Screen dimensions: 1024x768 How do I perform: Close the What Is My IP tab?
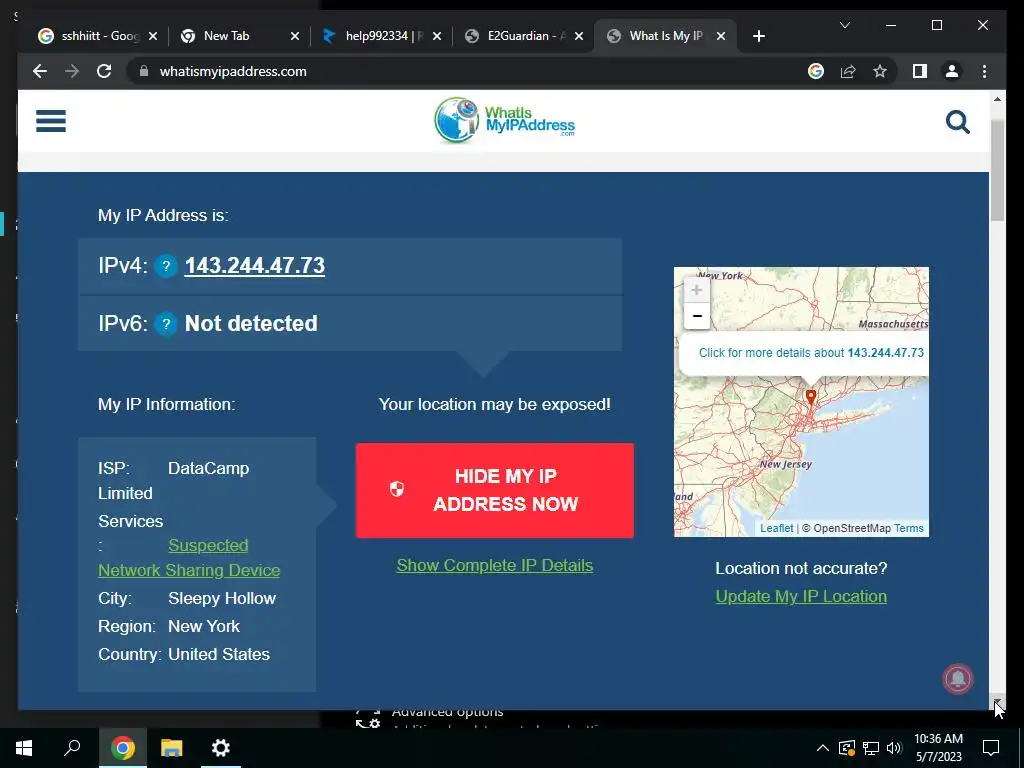[x=720, y=36]
